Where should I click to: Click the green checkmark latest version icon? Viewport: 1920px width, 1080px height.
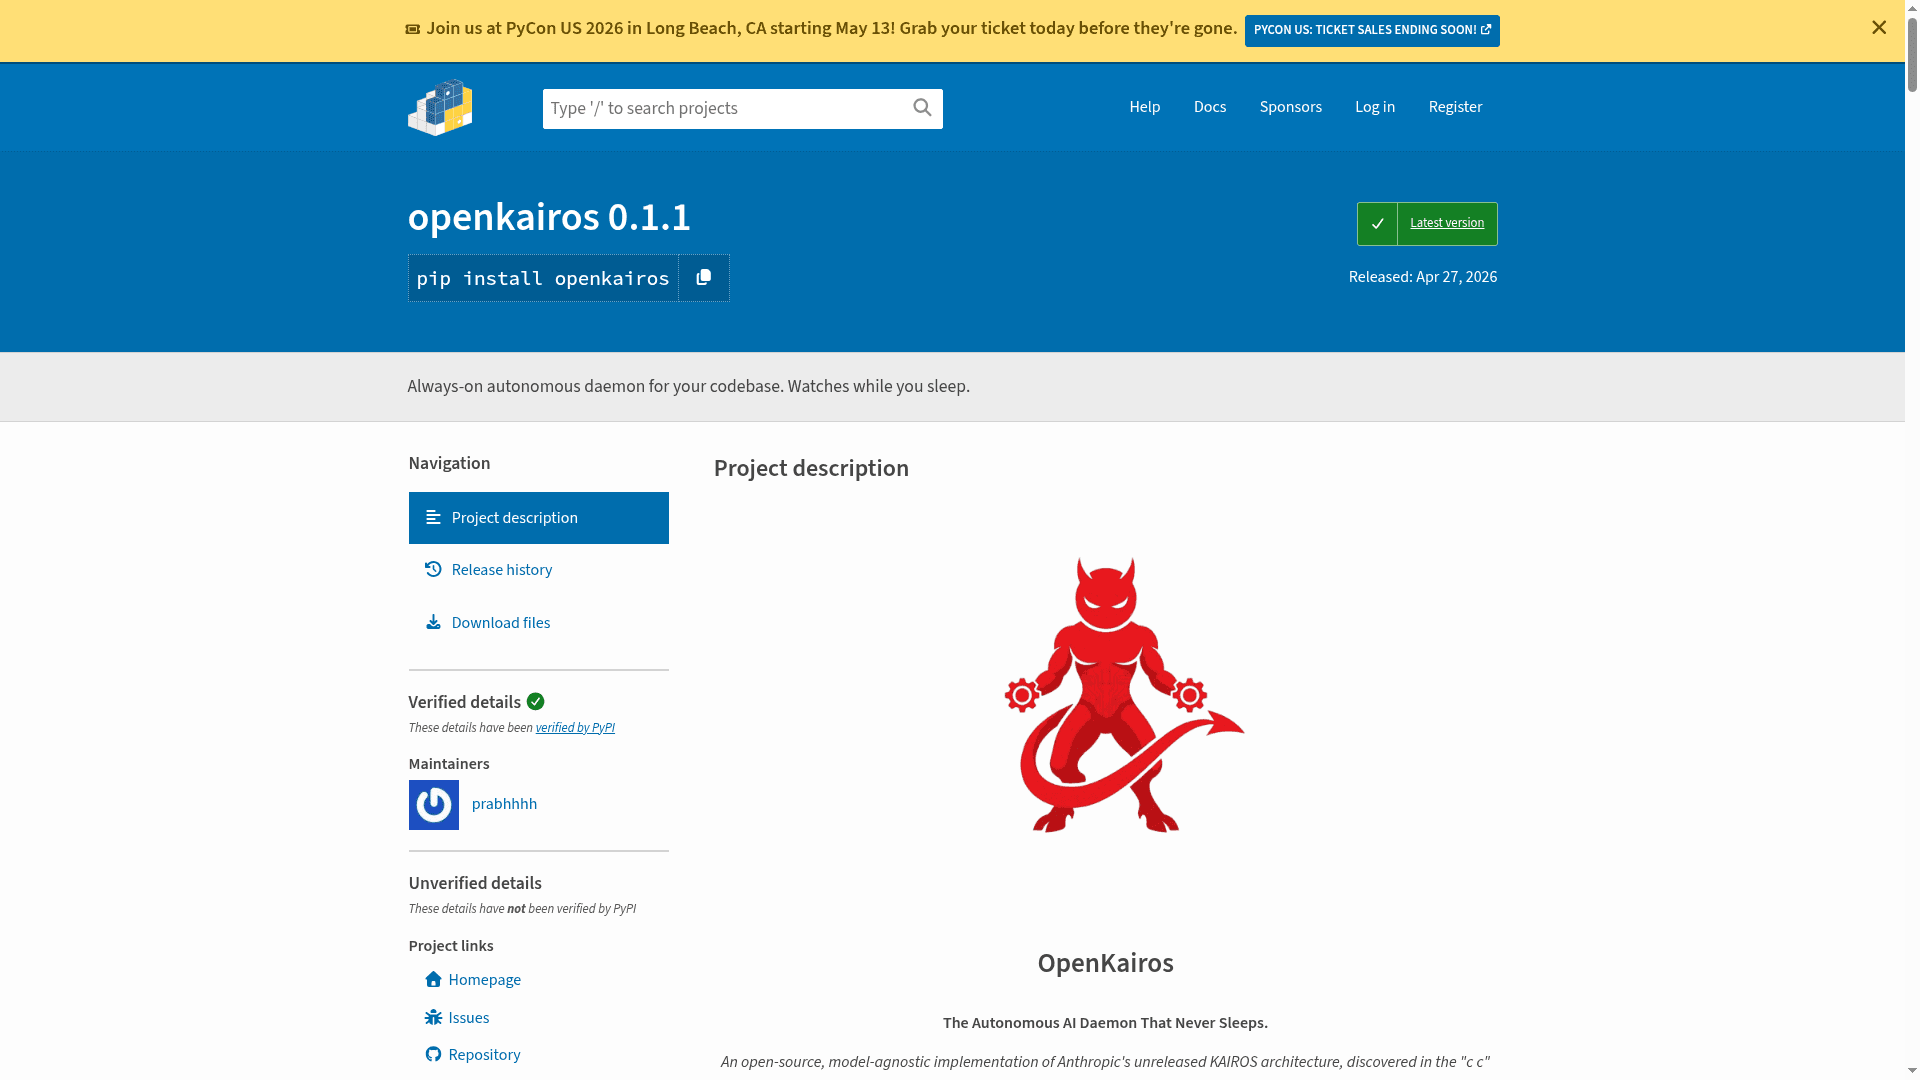click(x=1377, y=224)
